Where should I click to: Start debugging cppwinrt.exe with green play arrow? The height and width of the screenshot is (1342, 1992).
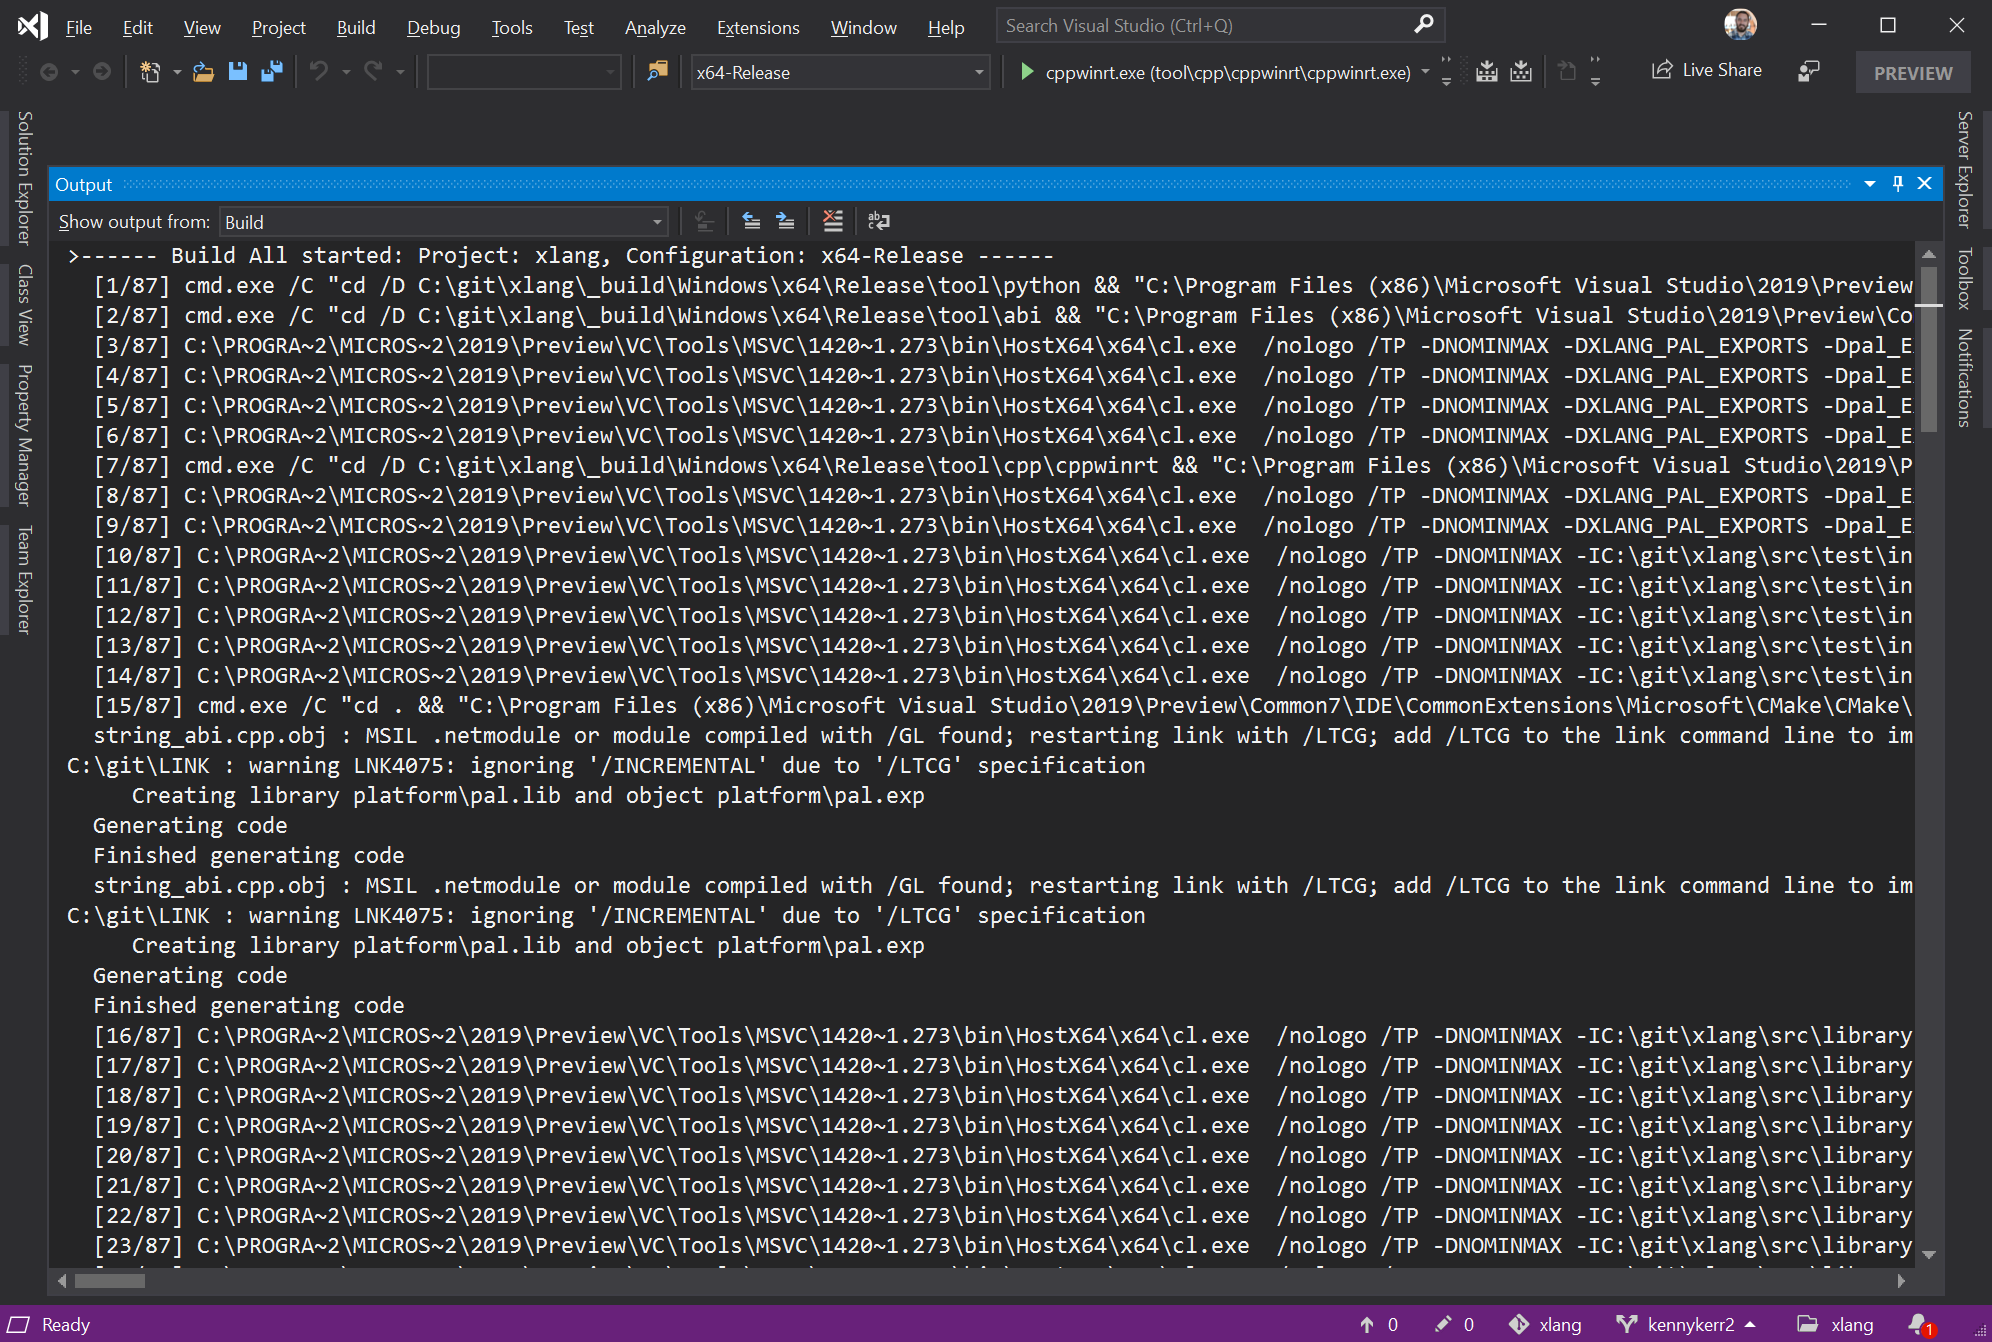[x=1026, y=71]
